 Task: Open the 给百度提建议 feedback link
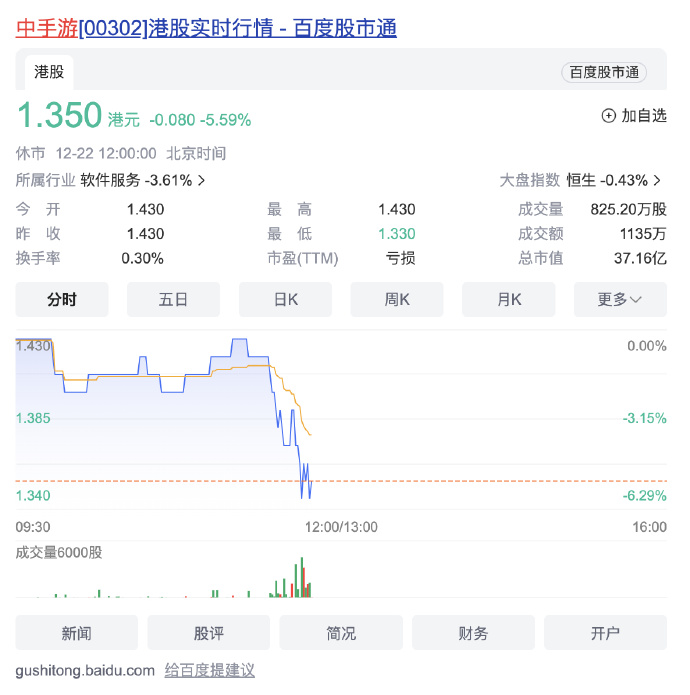210,671
